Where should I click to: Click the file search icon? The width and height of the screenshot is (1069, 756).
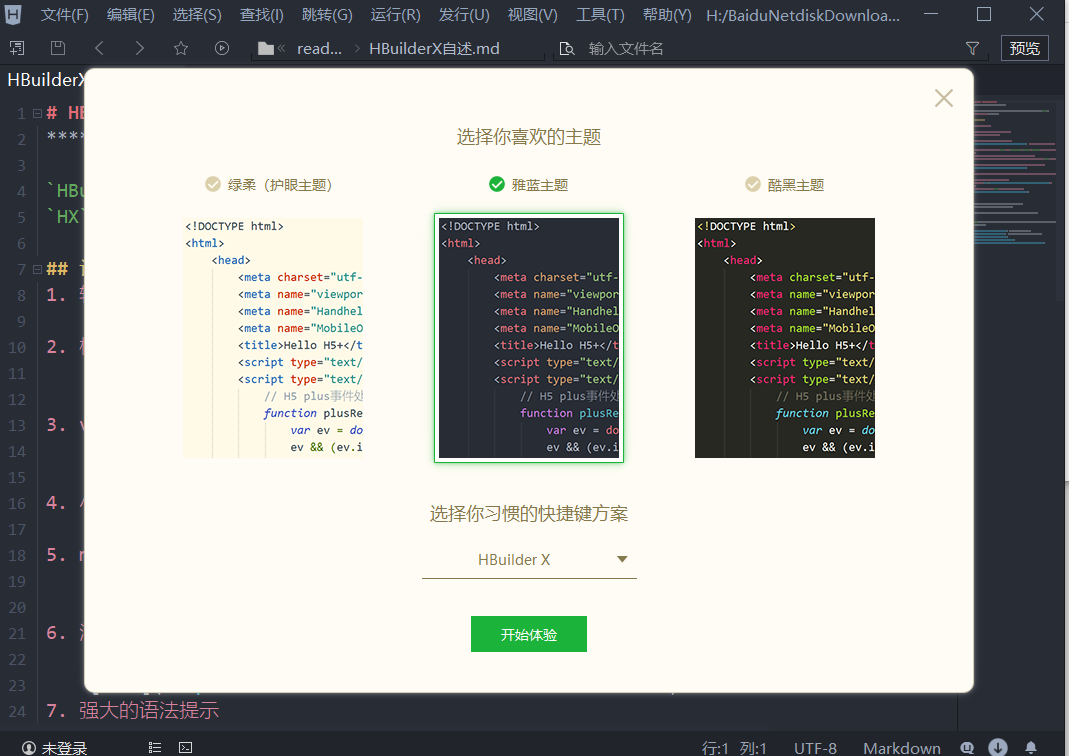[567, 48]
